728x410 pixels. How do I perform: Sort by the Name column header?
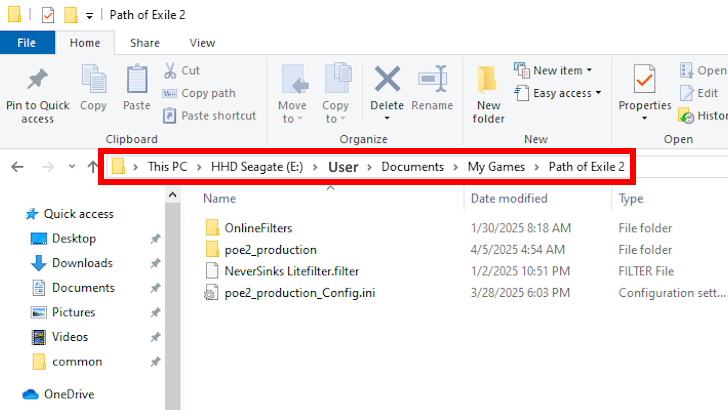[220, 199]
